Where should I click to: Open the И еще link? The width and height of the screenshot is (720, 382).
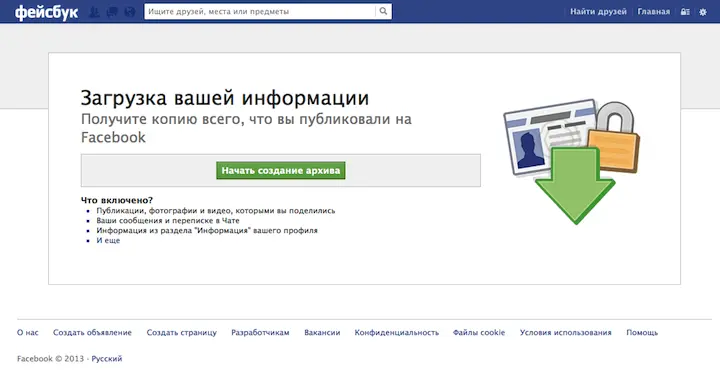108,240
